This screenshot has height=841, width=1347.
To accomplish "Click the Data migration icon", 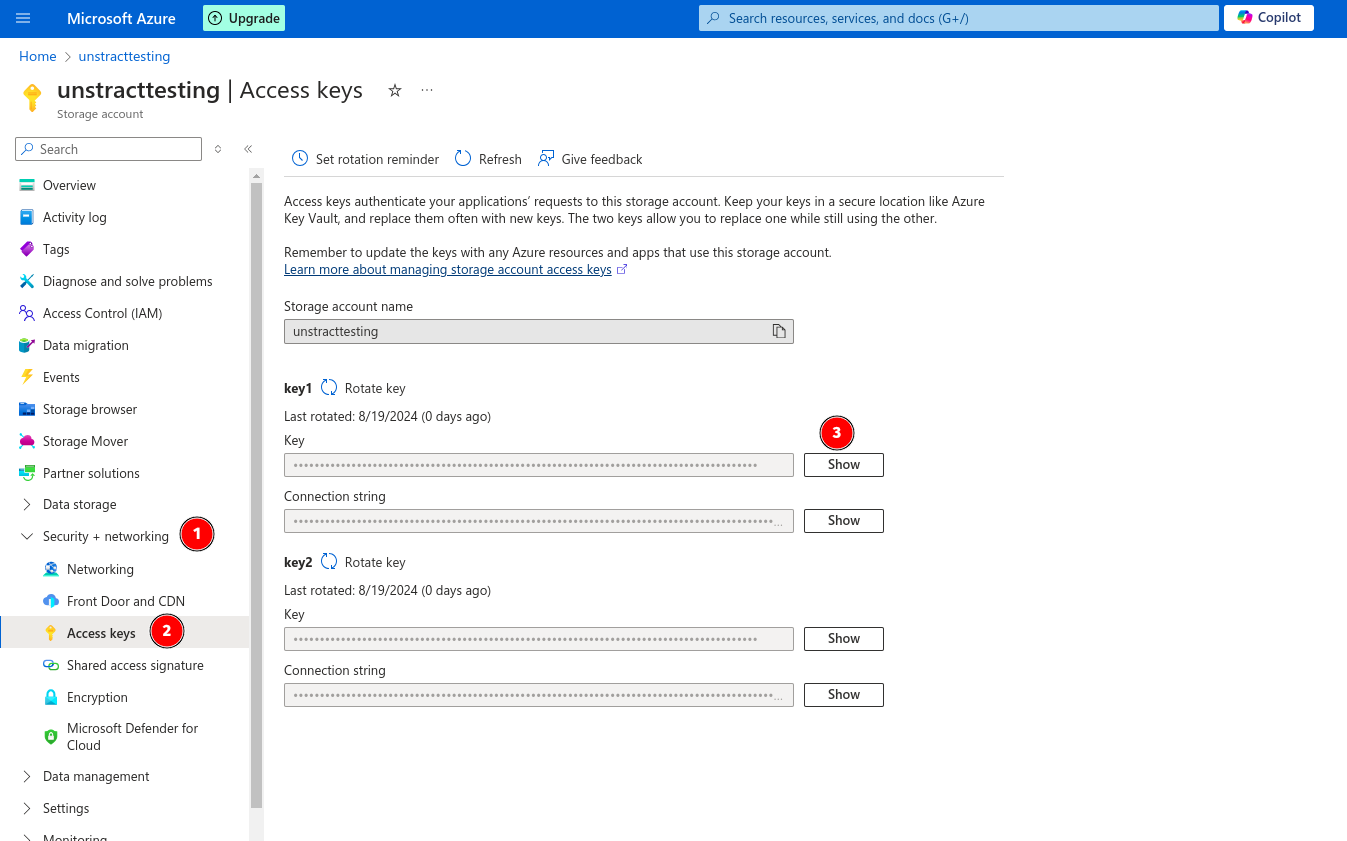I will (x=27, y=345).
